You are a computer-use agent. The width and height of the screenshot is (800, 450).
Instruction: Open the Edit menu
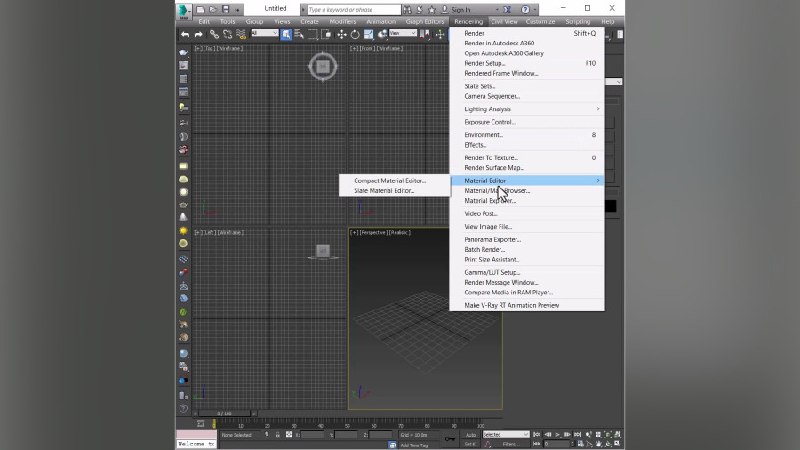click(x=204, y=21)
